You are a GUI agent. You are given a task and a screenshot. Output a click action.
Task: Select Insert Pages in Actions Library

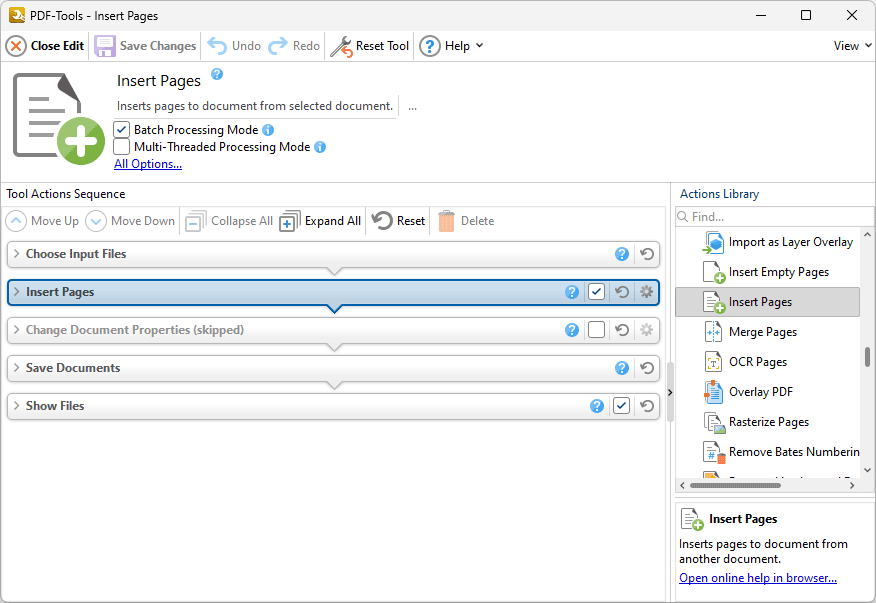[768, 302]
